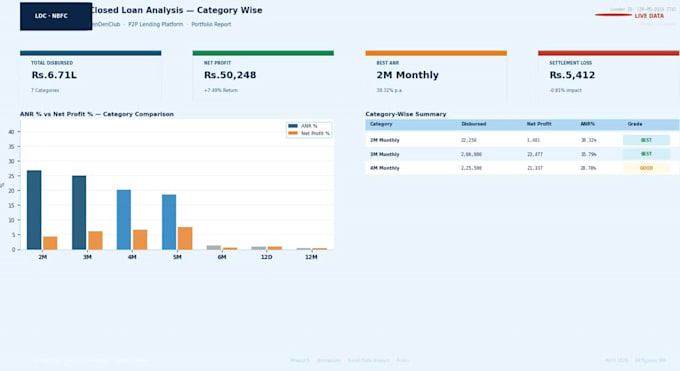Click the 'Category-Wise Summary' heading
The width and height of the screenshot is (680, 371).
point(405,114)
